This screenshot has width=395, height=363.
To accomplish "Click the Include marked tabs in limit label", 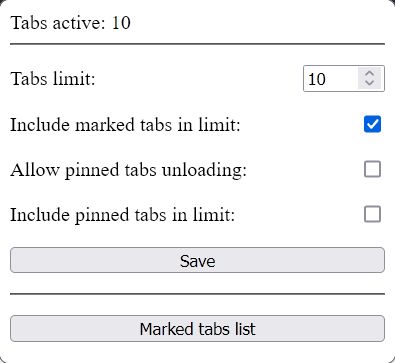I will 125,125.
